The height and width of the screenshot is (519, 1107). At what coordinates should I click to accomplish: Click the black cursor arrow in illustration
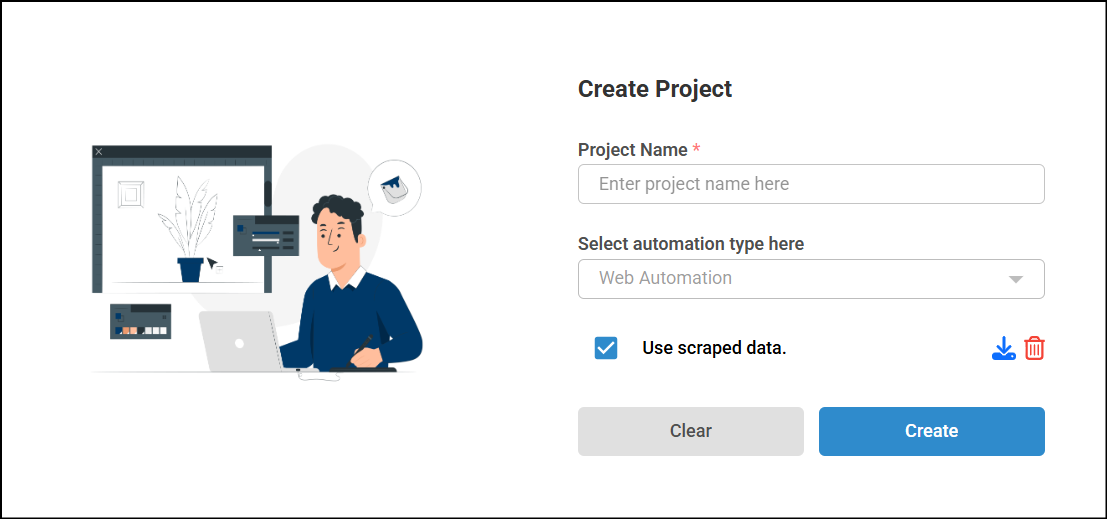(211, 264)
